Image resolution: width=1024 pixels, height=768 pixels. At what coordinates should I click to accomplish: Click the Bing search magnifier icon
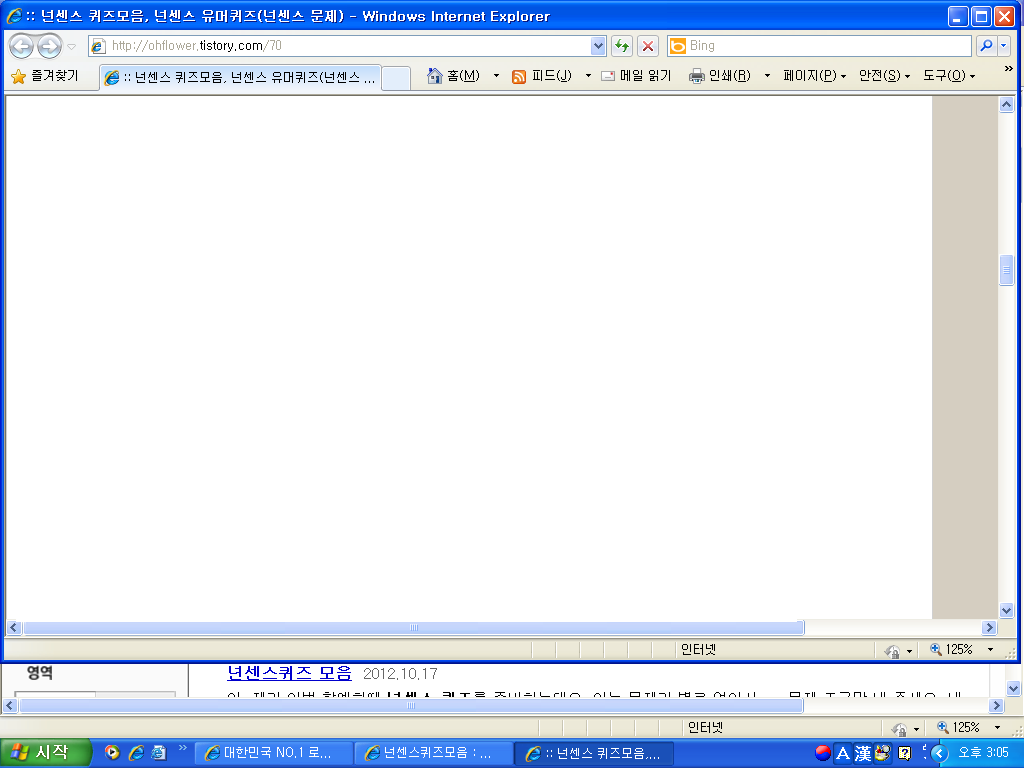(x=986, y=46)
